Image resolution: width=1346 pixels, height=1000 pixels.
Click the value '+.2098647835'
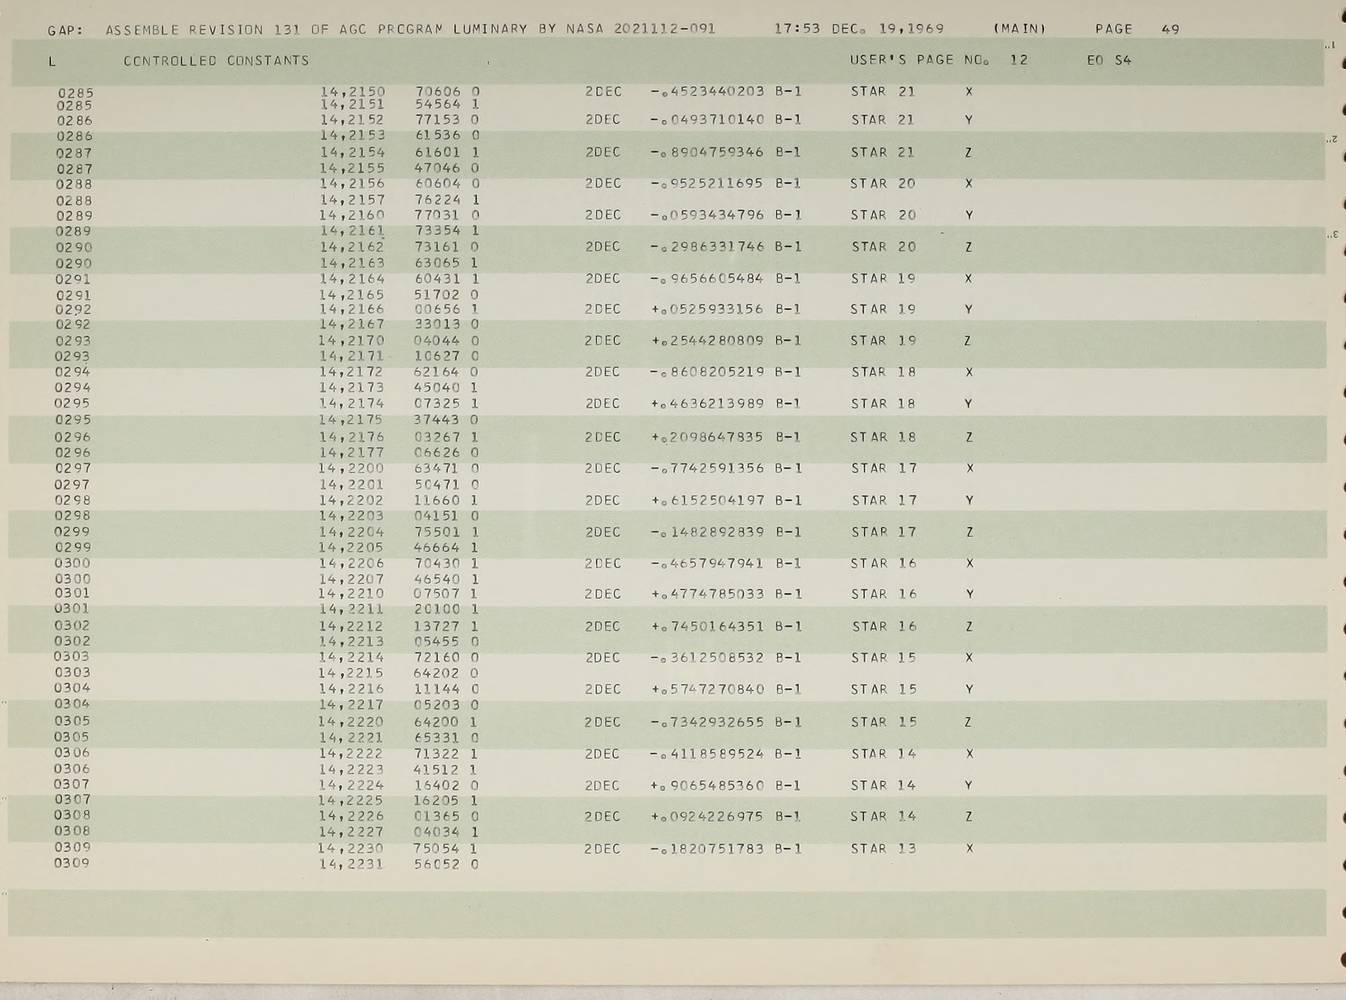tap(707, 437)
